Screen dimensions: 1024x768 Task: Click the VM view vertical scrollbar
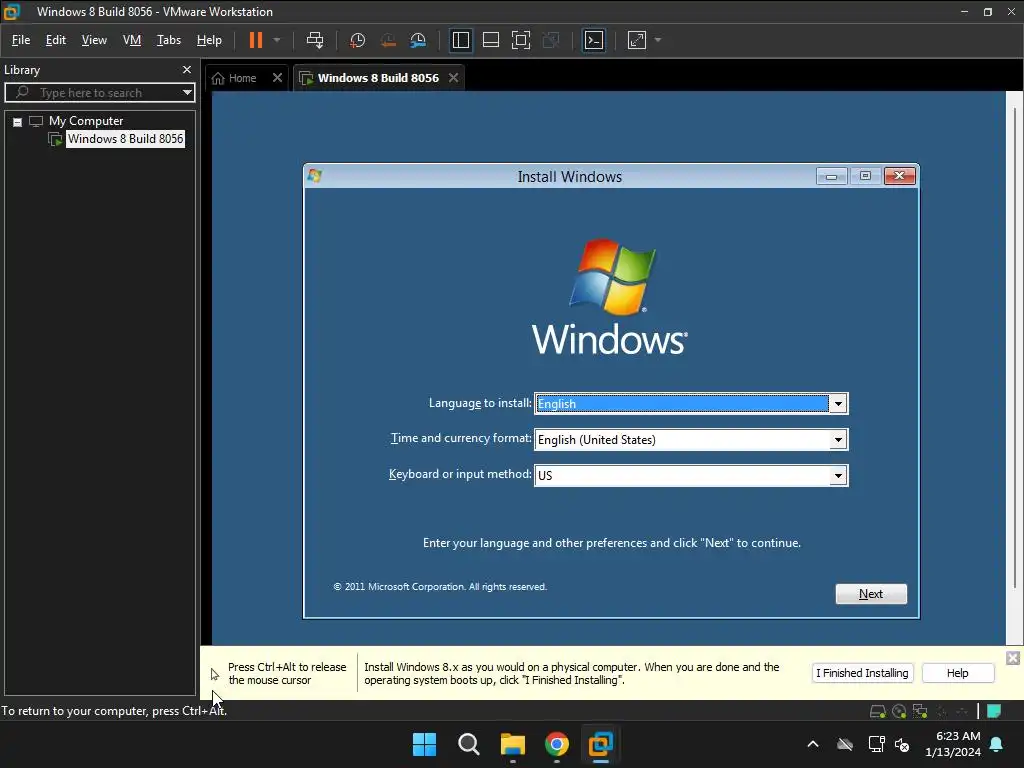[x=1014, y=346]
